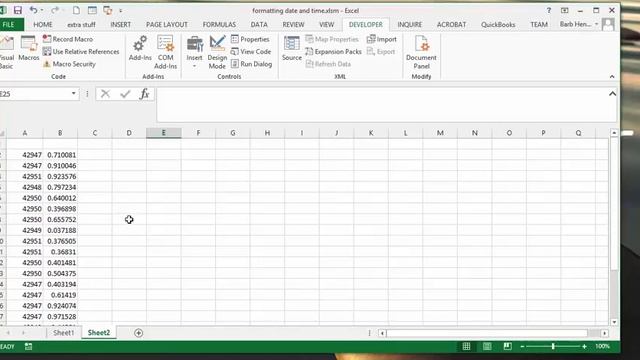Select column E header
This screenshot has height=360, width=640.
[164, 133]
